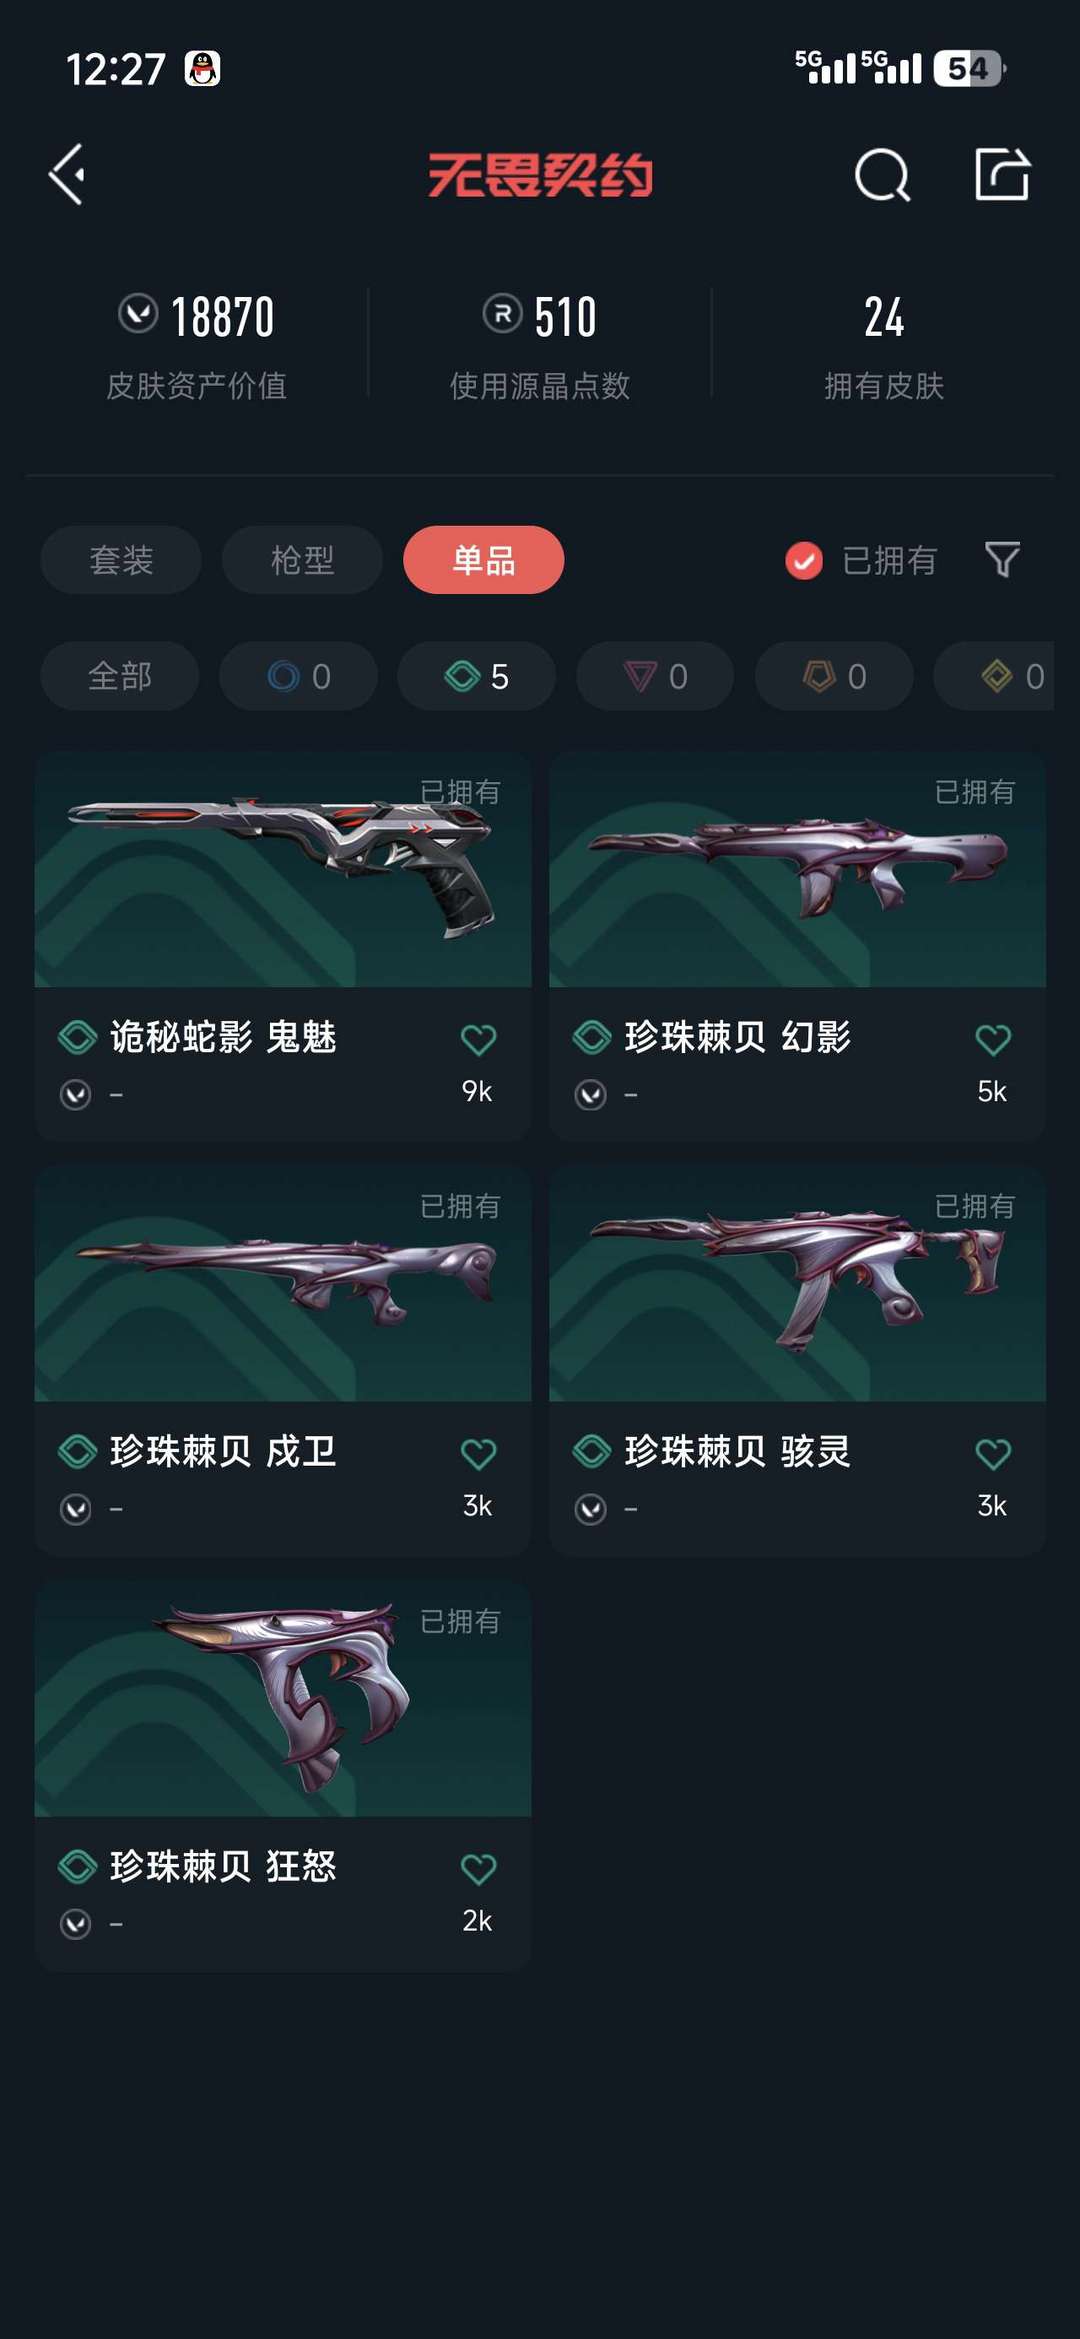The image size is (1080, 2339).
Task: Open the 诡秘蛇影 鬼魅 pistol thumbnail
Action: click(x=283, y=869)
